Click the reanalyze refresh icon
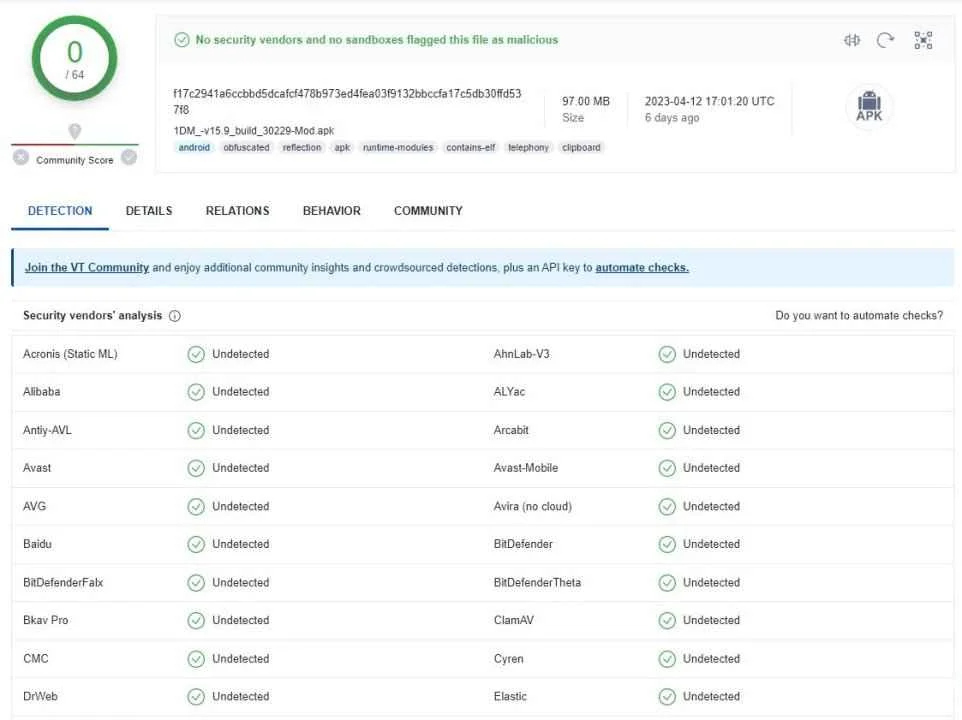The image size is (962, 720). (885, 40)
